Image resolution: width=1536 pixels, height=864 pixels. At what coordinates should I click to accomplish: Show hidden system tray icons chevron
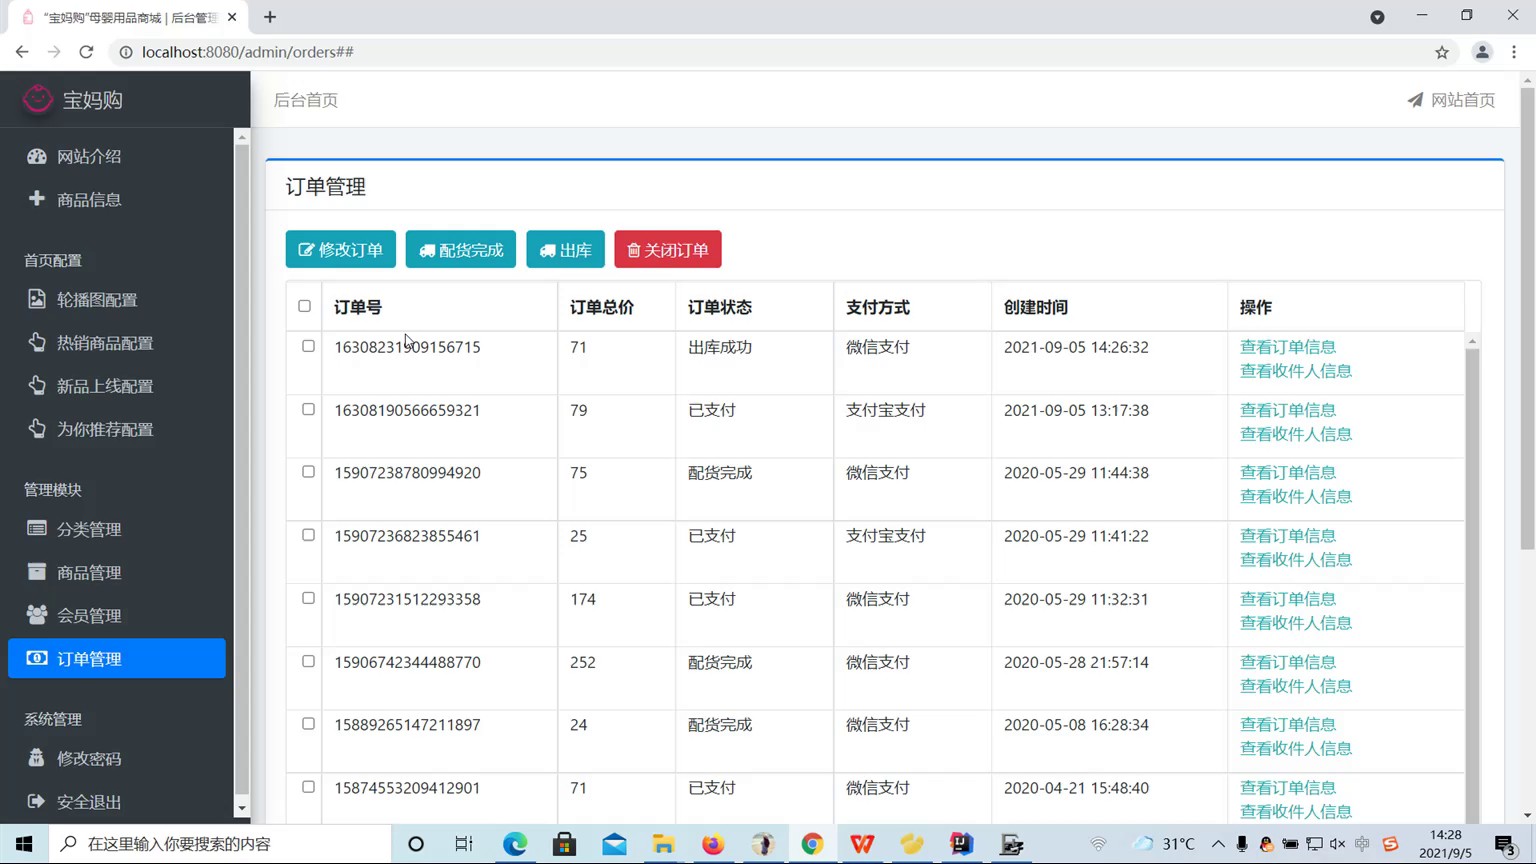tap(1218, 844)
